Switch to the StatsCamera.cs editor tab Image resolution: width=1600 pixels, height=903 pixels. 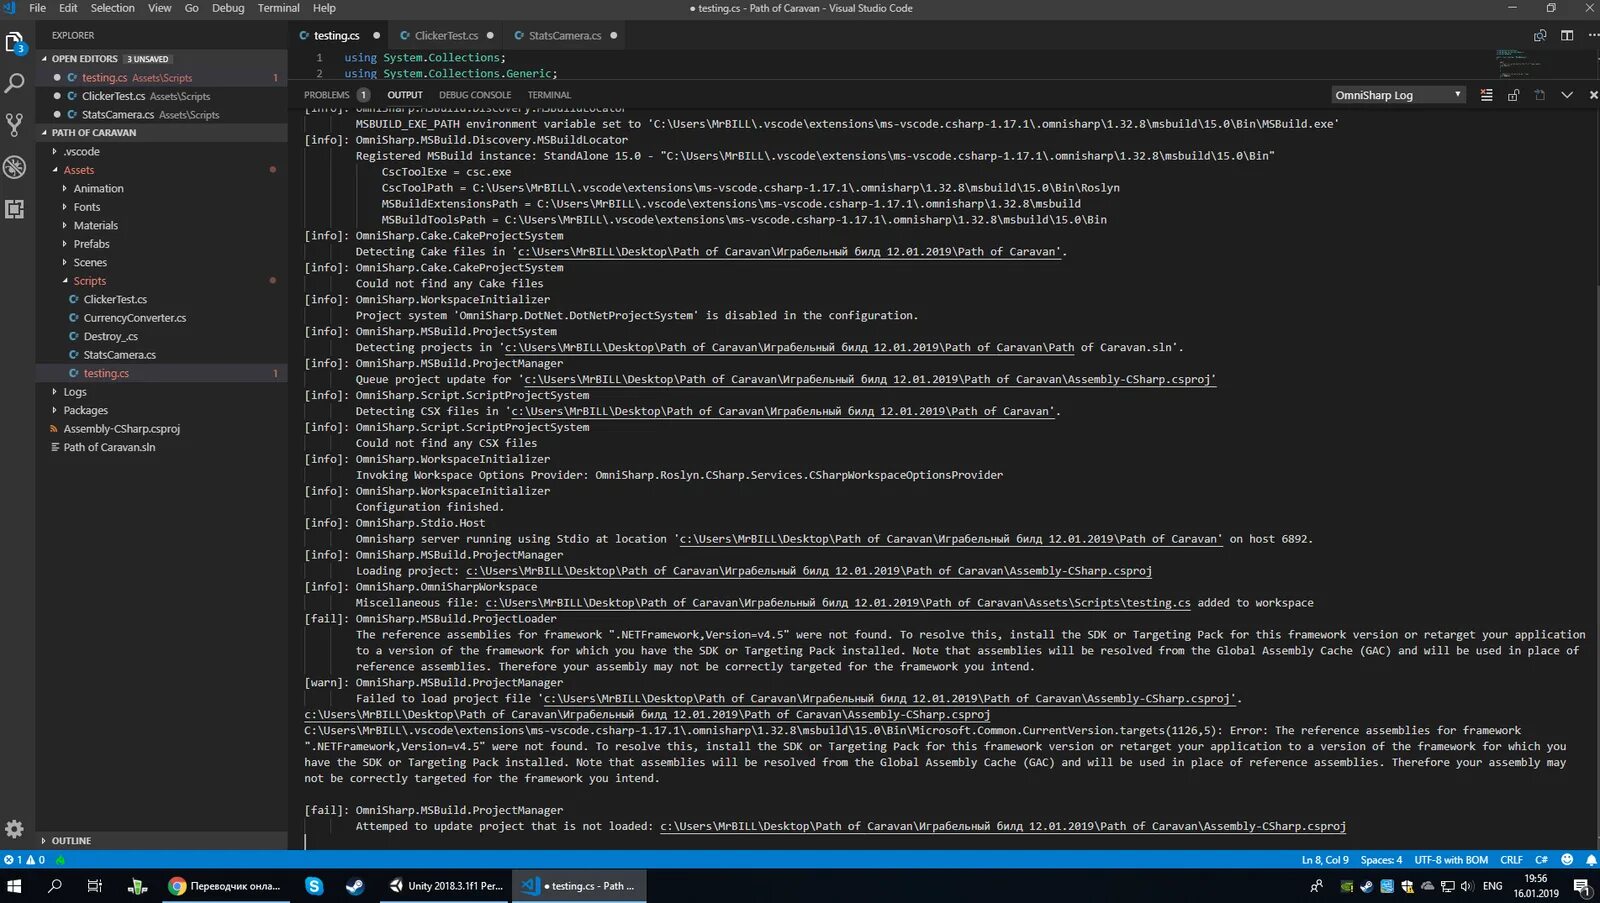(x=565, y=35)
